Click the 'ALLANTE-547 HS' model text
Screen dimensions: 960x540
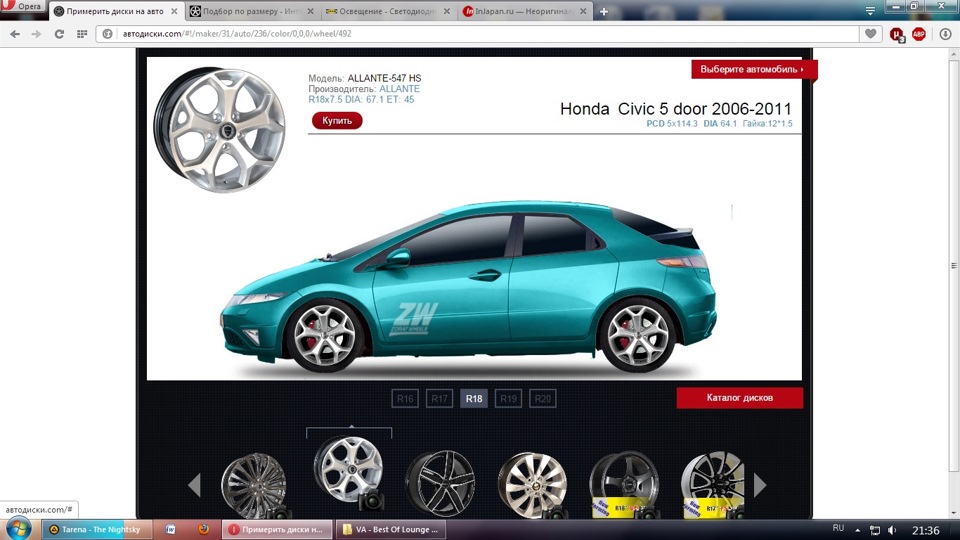[384, 78]
